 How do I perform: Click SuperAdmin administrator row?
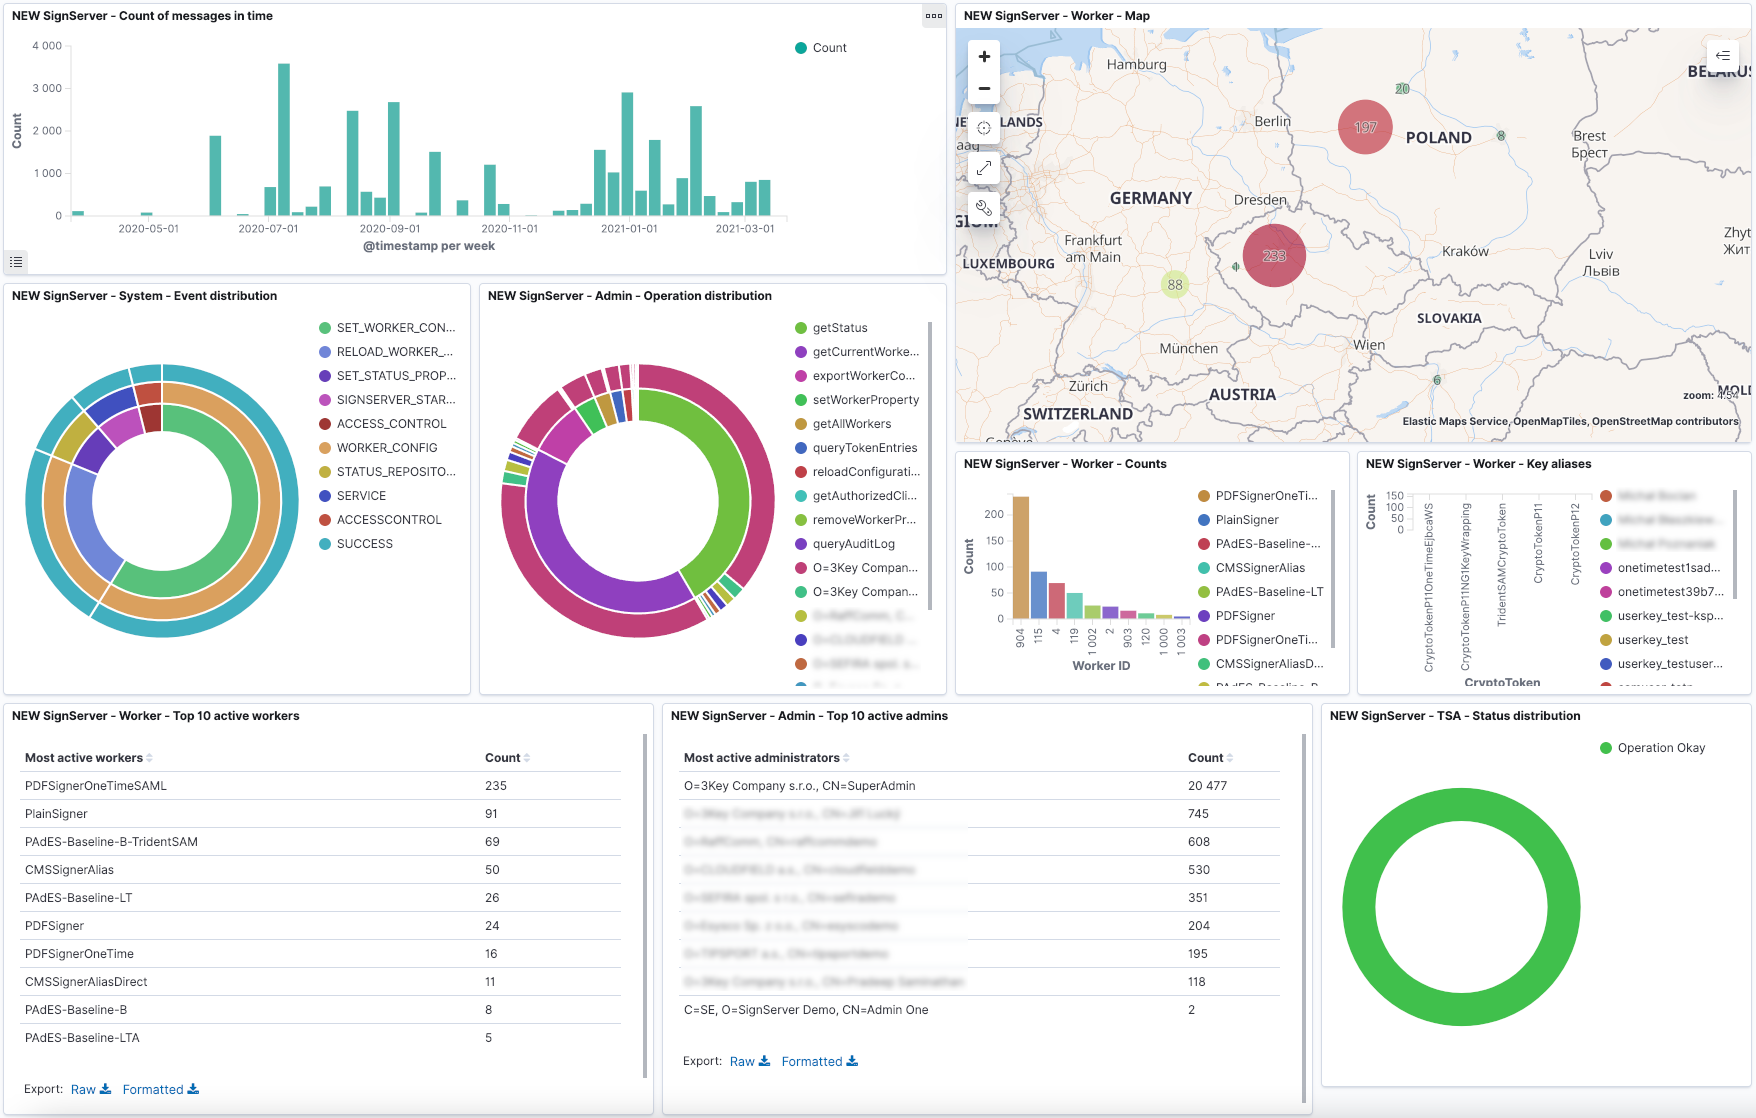coord(980,786)
